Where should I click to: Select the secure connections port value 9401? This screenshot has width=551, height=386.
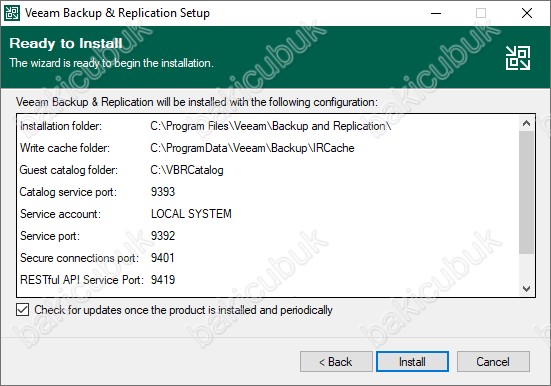(x=162, y=258)
